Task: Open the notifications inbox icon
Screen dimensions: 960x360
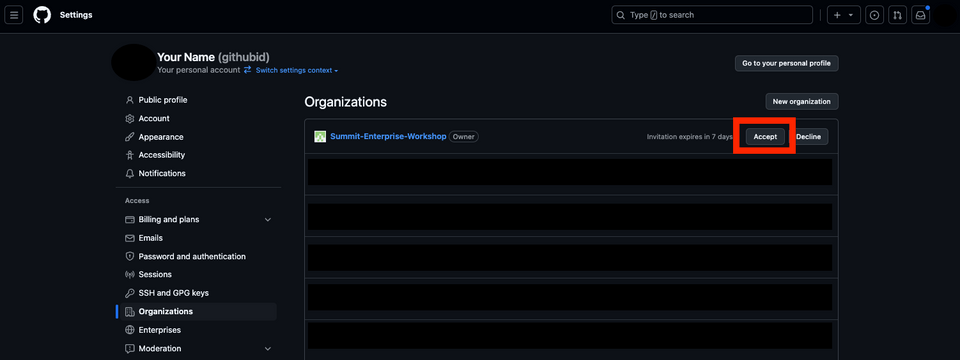Action: 920,15
